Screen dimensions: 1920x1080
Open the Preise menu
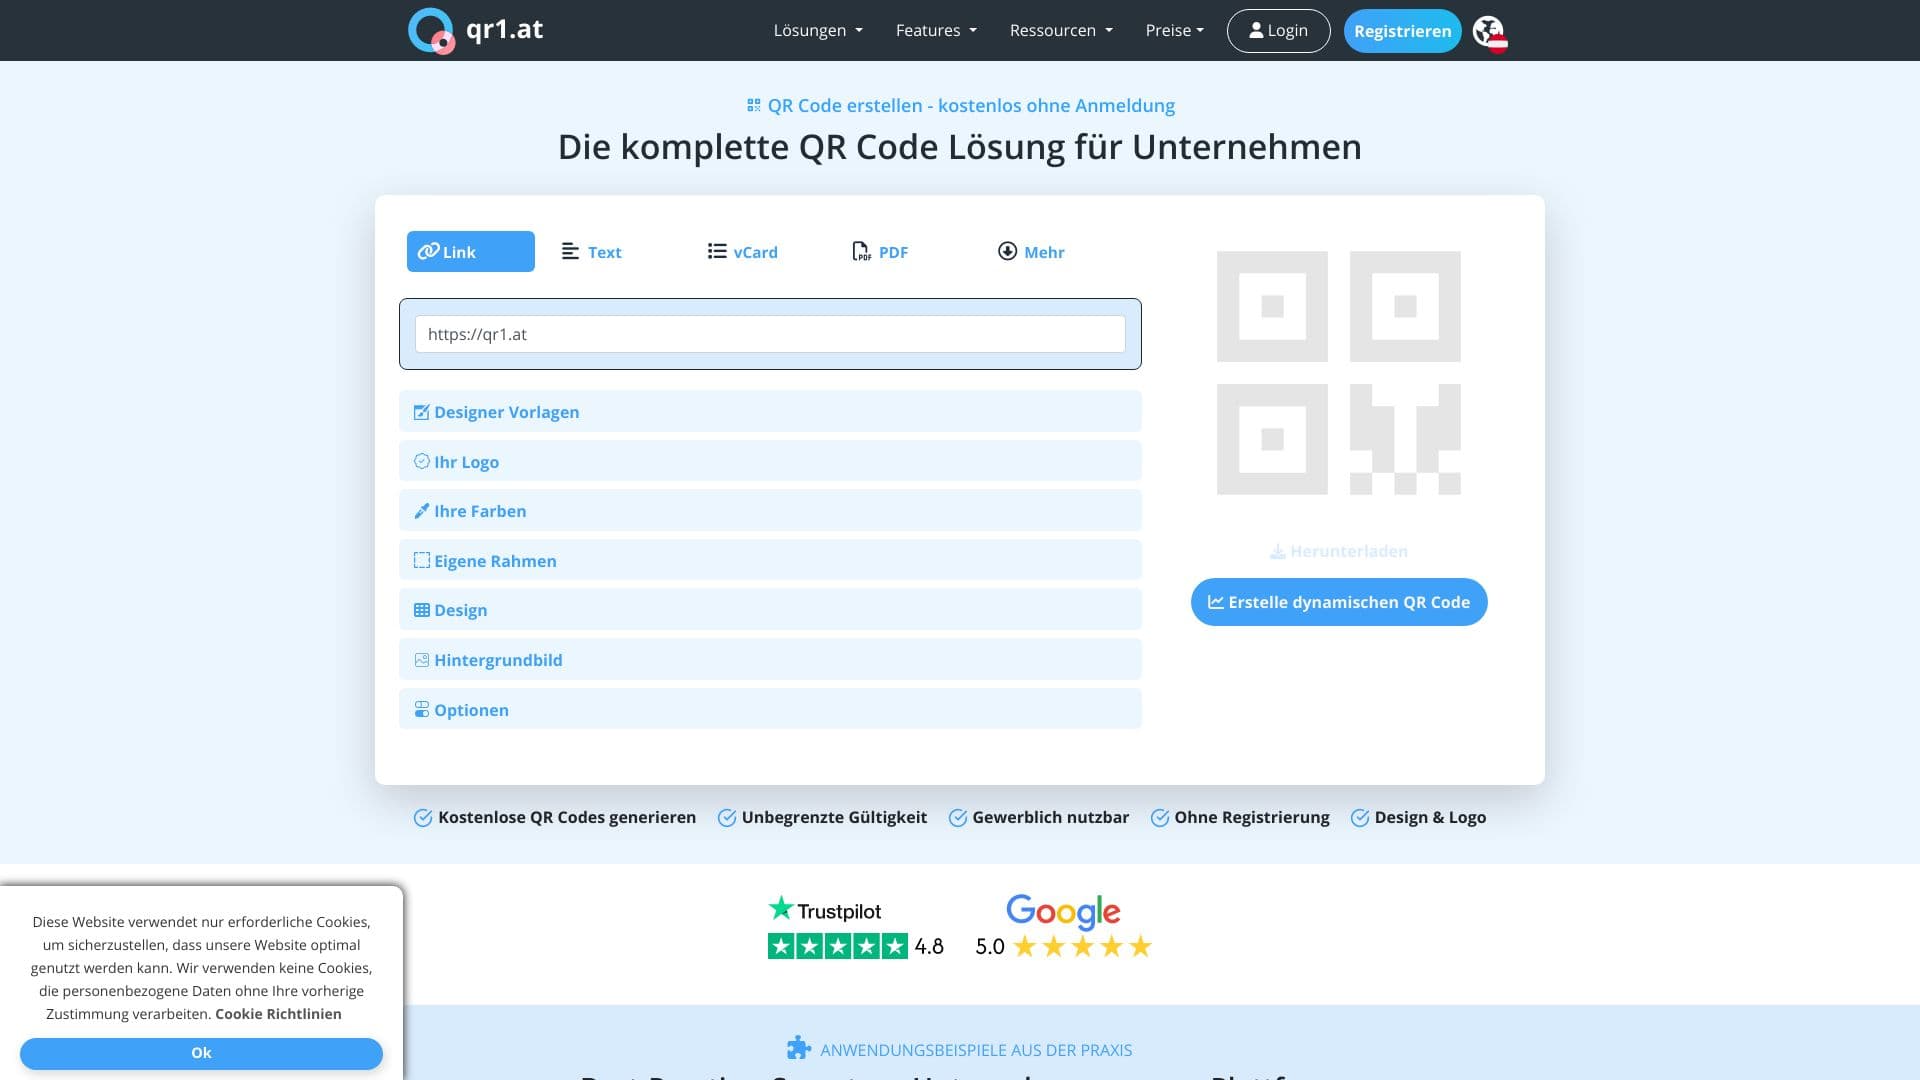[x=1174, y=30]
